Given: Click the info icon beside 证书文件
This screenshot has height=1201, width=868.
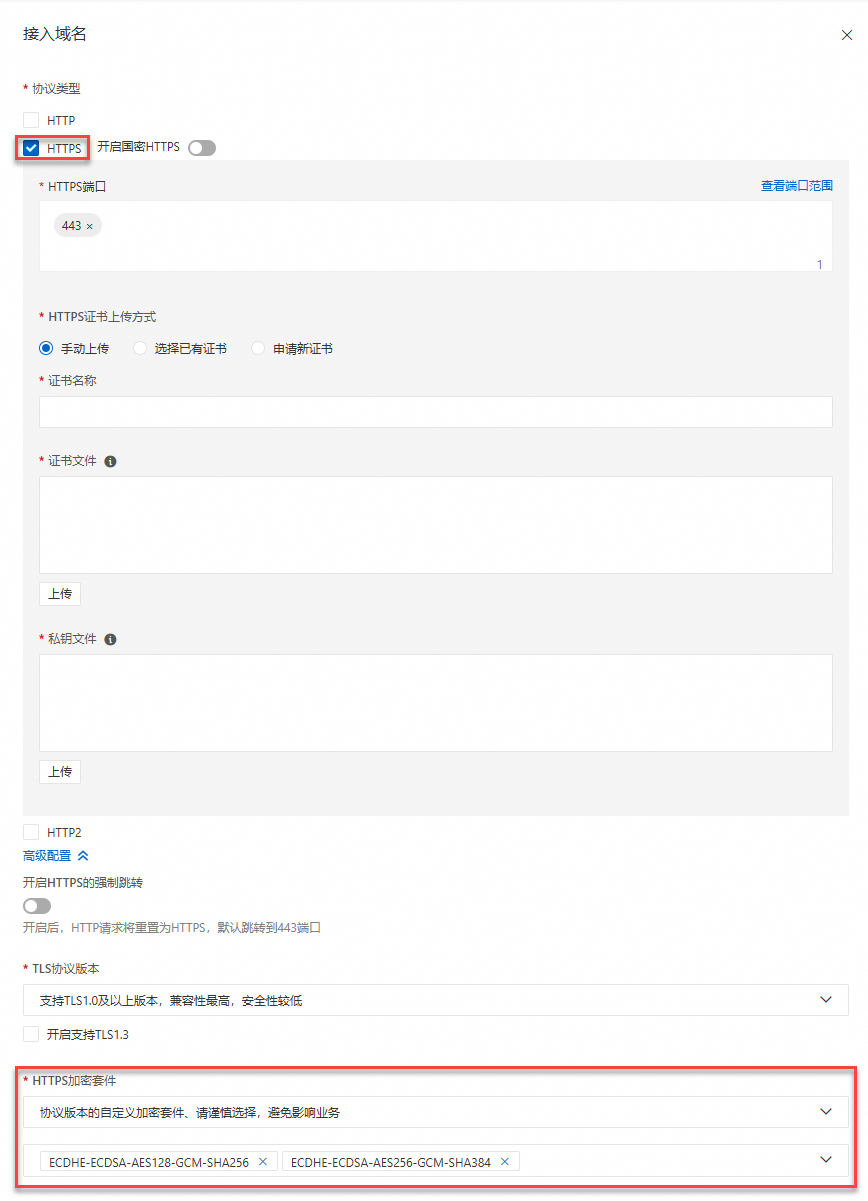Looking at the screenshot, I should [111, 462].
